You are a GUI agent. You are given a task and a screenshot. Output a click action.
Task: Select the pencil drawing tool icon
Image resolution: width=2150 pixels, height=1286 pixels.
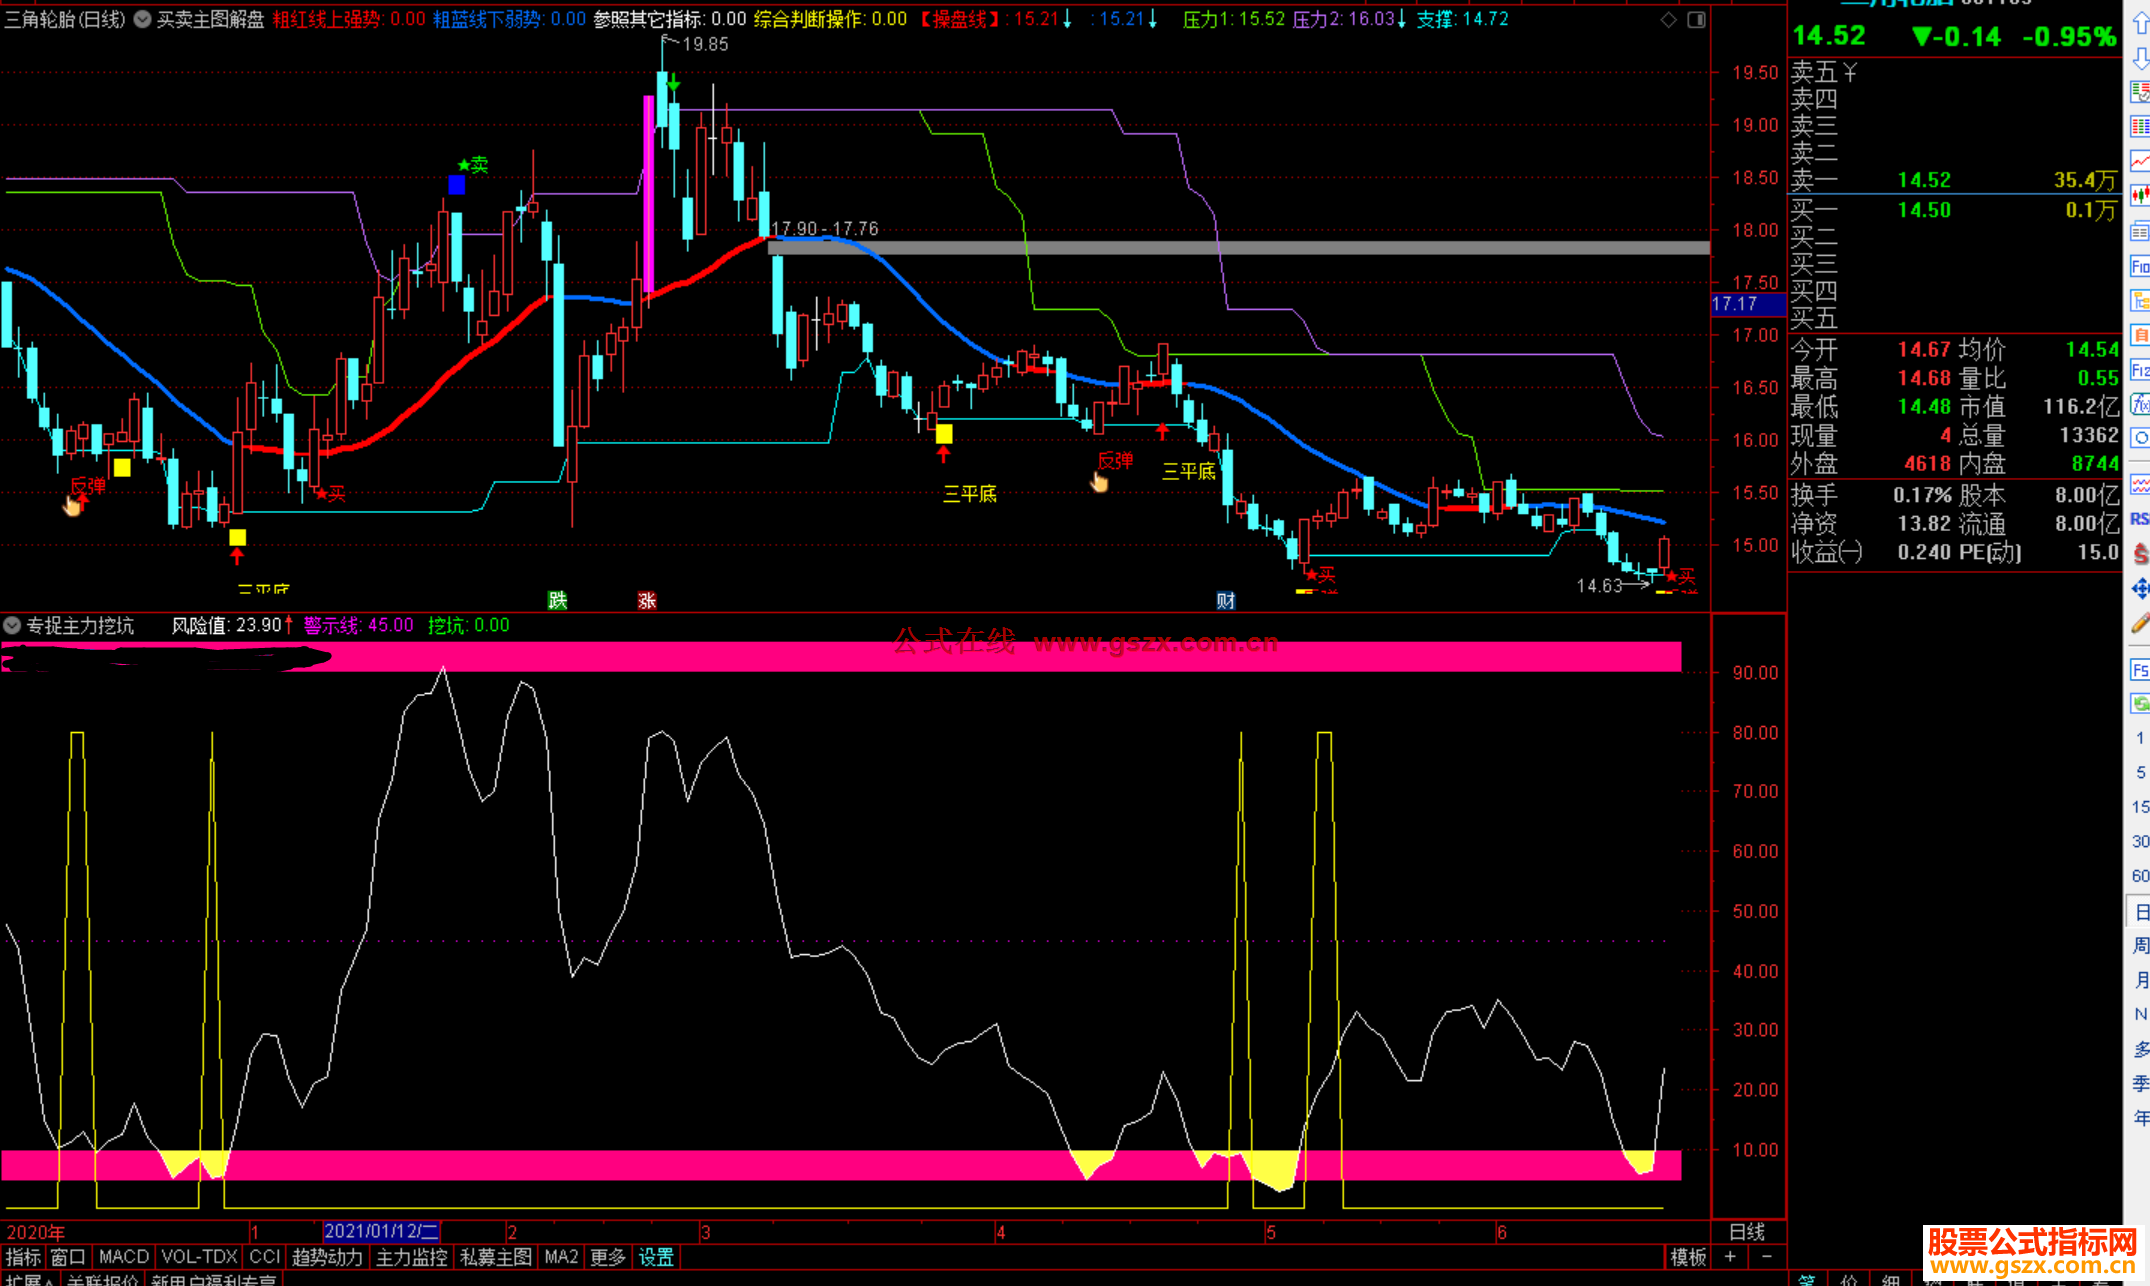click(2140, 624)
